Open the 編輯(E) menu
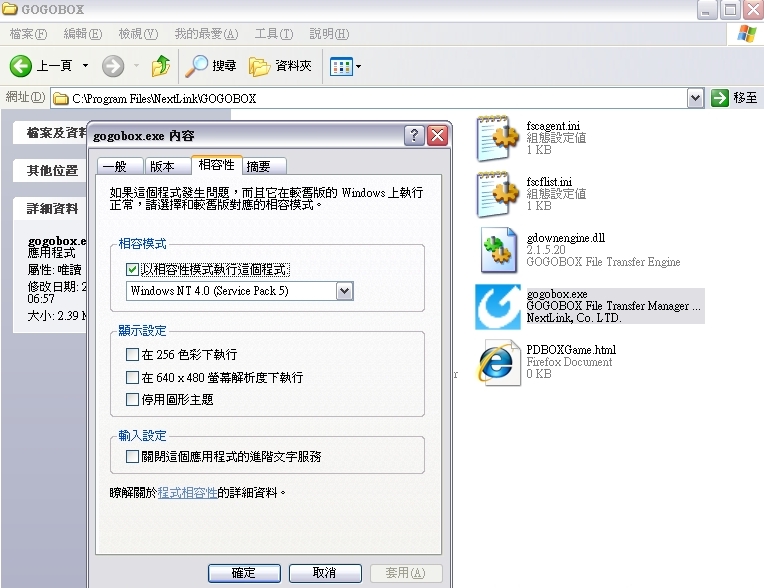This screenshot has height=588, width=764. 83,34
